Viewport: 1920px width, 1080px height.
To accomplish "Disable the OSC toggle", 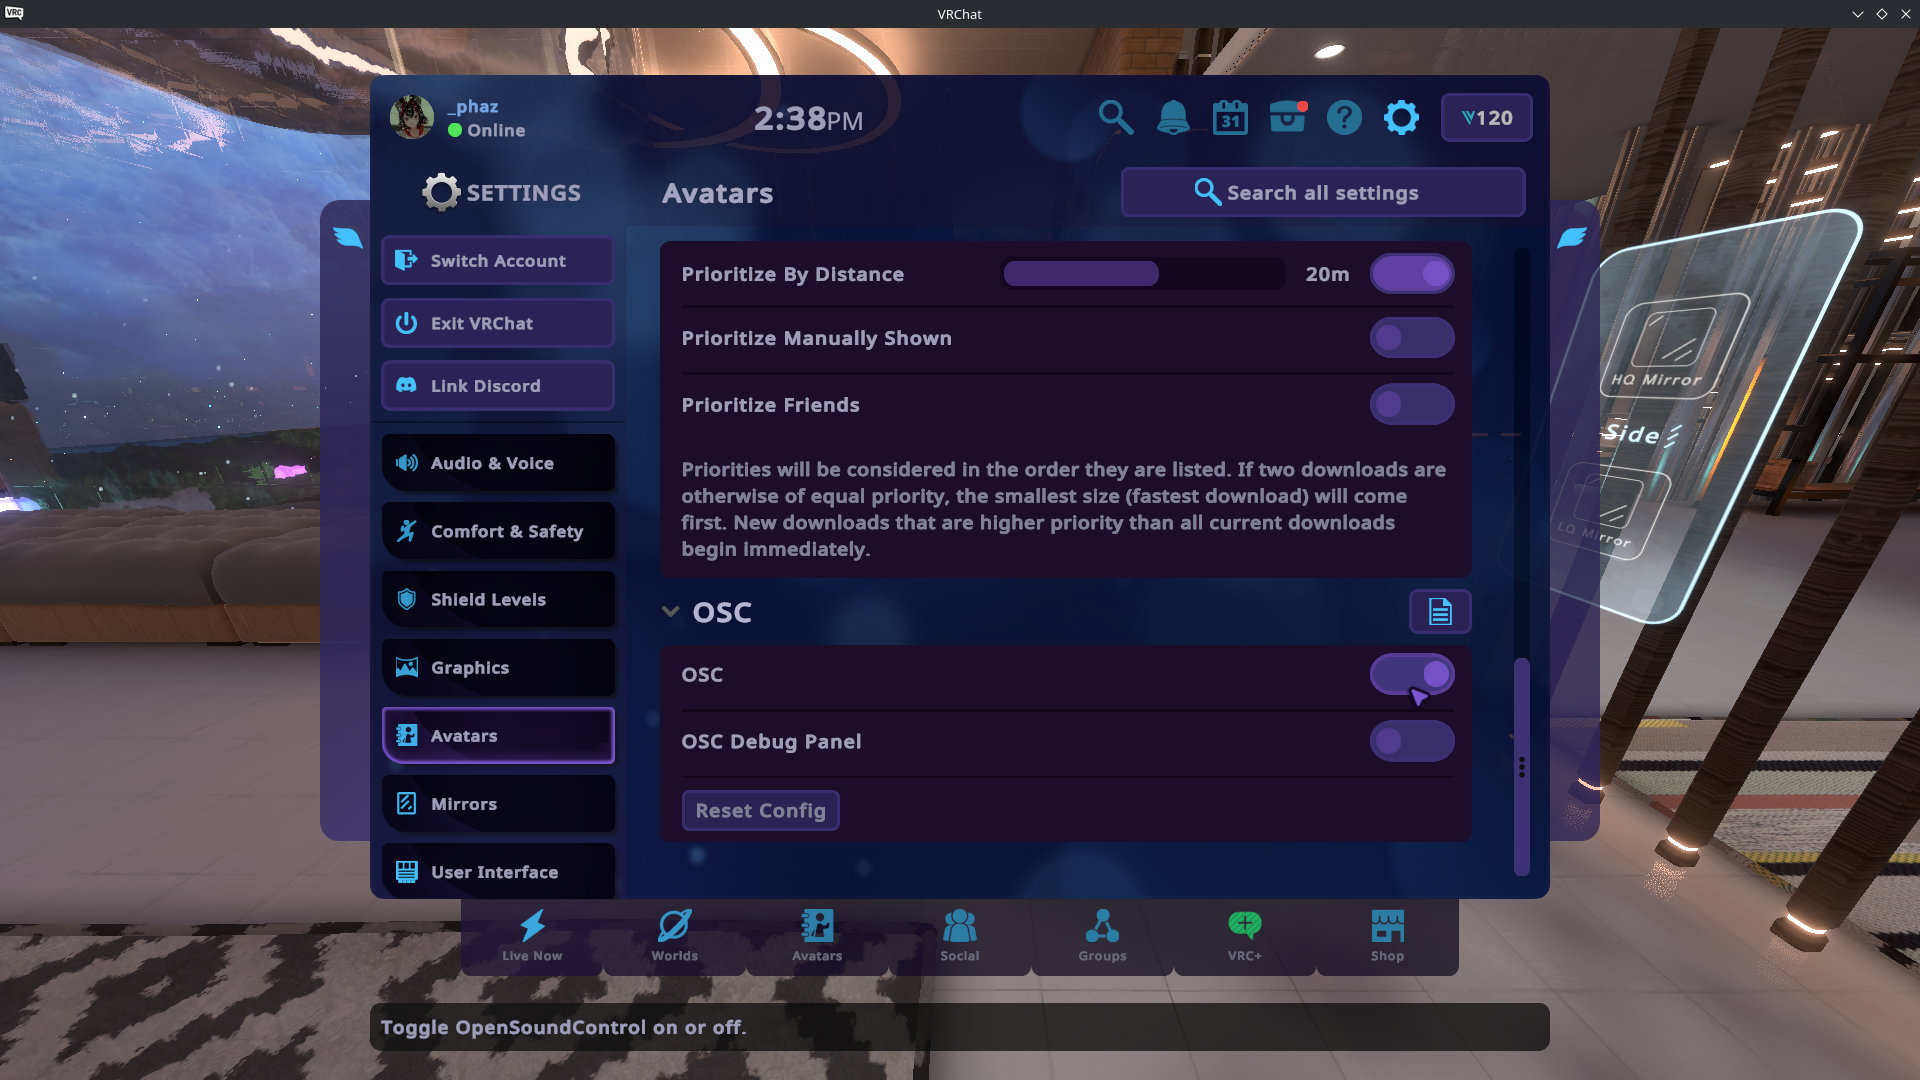I will 1411,675.
